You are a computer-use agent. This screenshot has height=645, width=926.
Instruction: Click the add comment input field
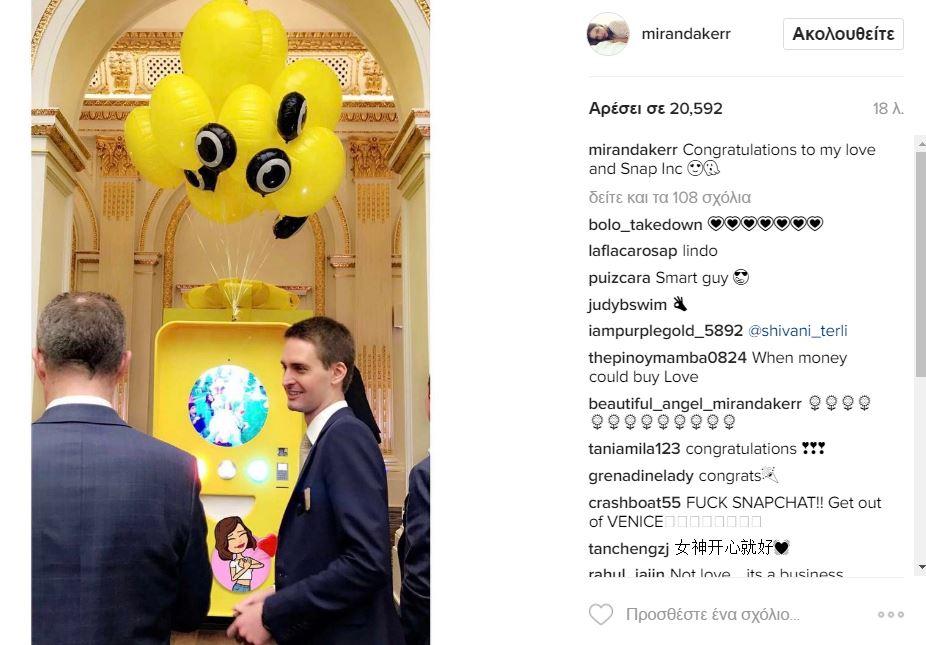click(x=713, y=614)
